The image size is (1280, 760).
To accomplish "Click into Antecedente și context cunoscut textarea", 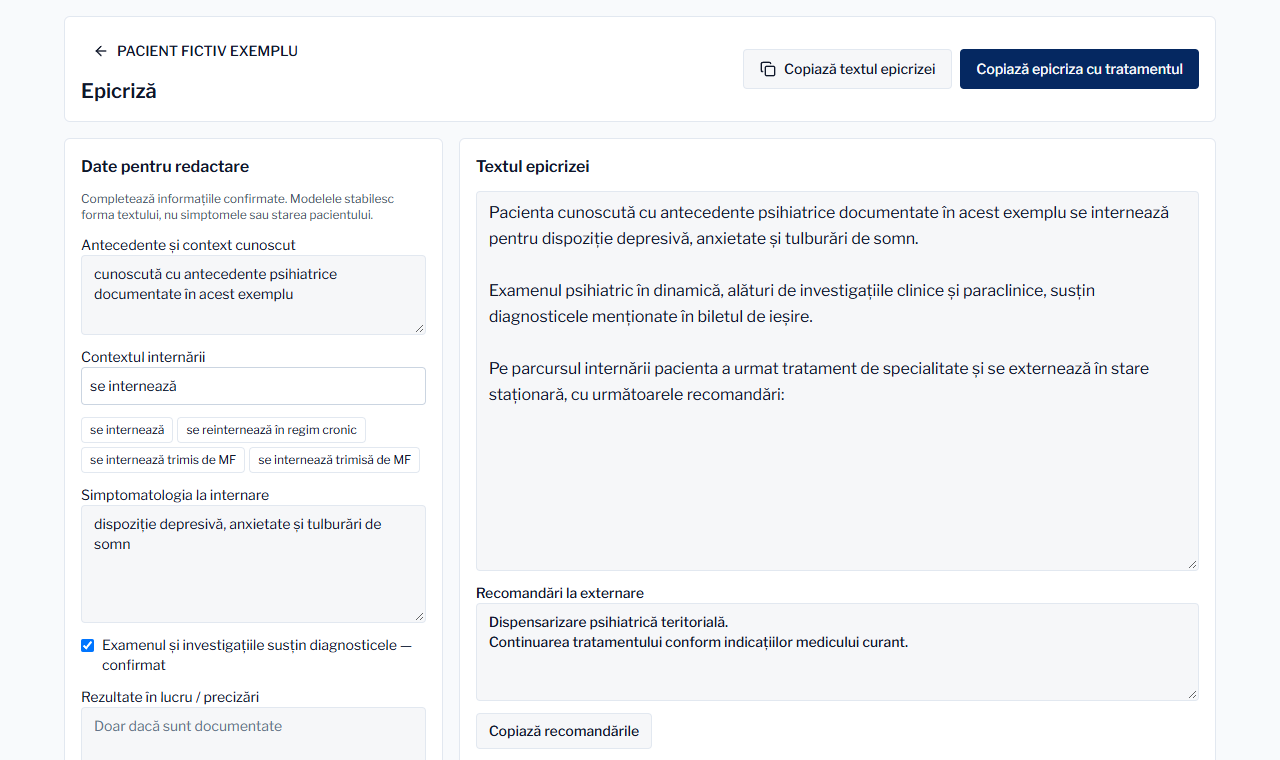I will pos(253,295).
